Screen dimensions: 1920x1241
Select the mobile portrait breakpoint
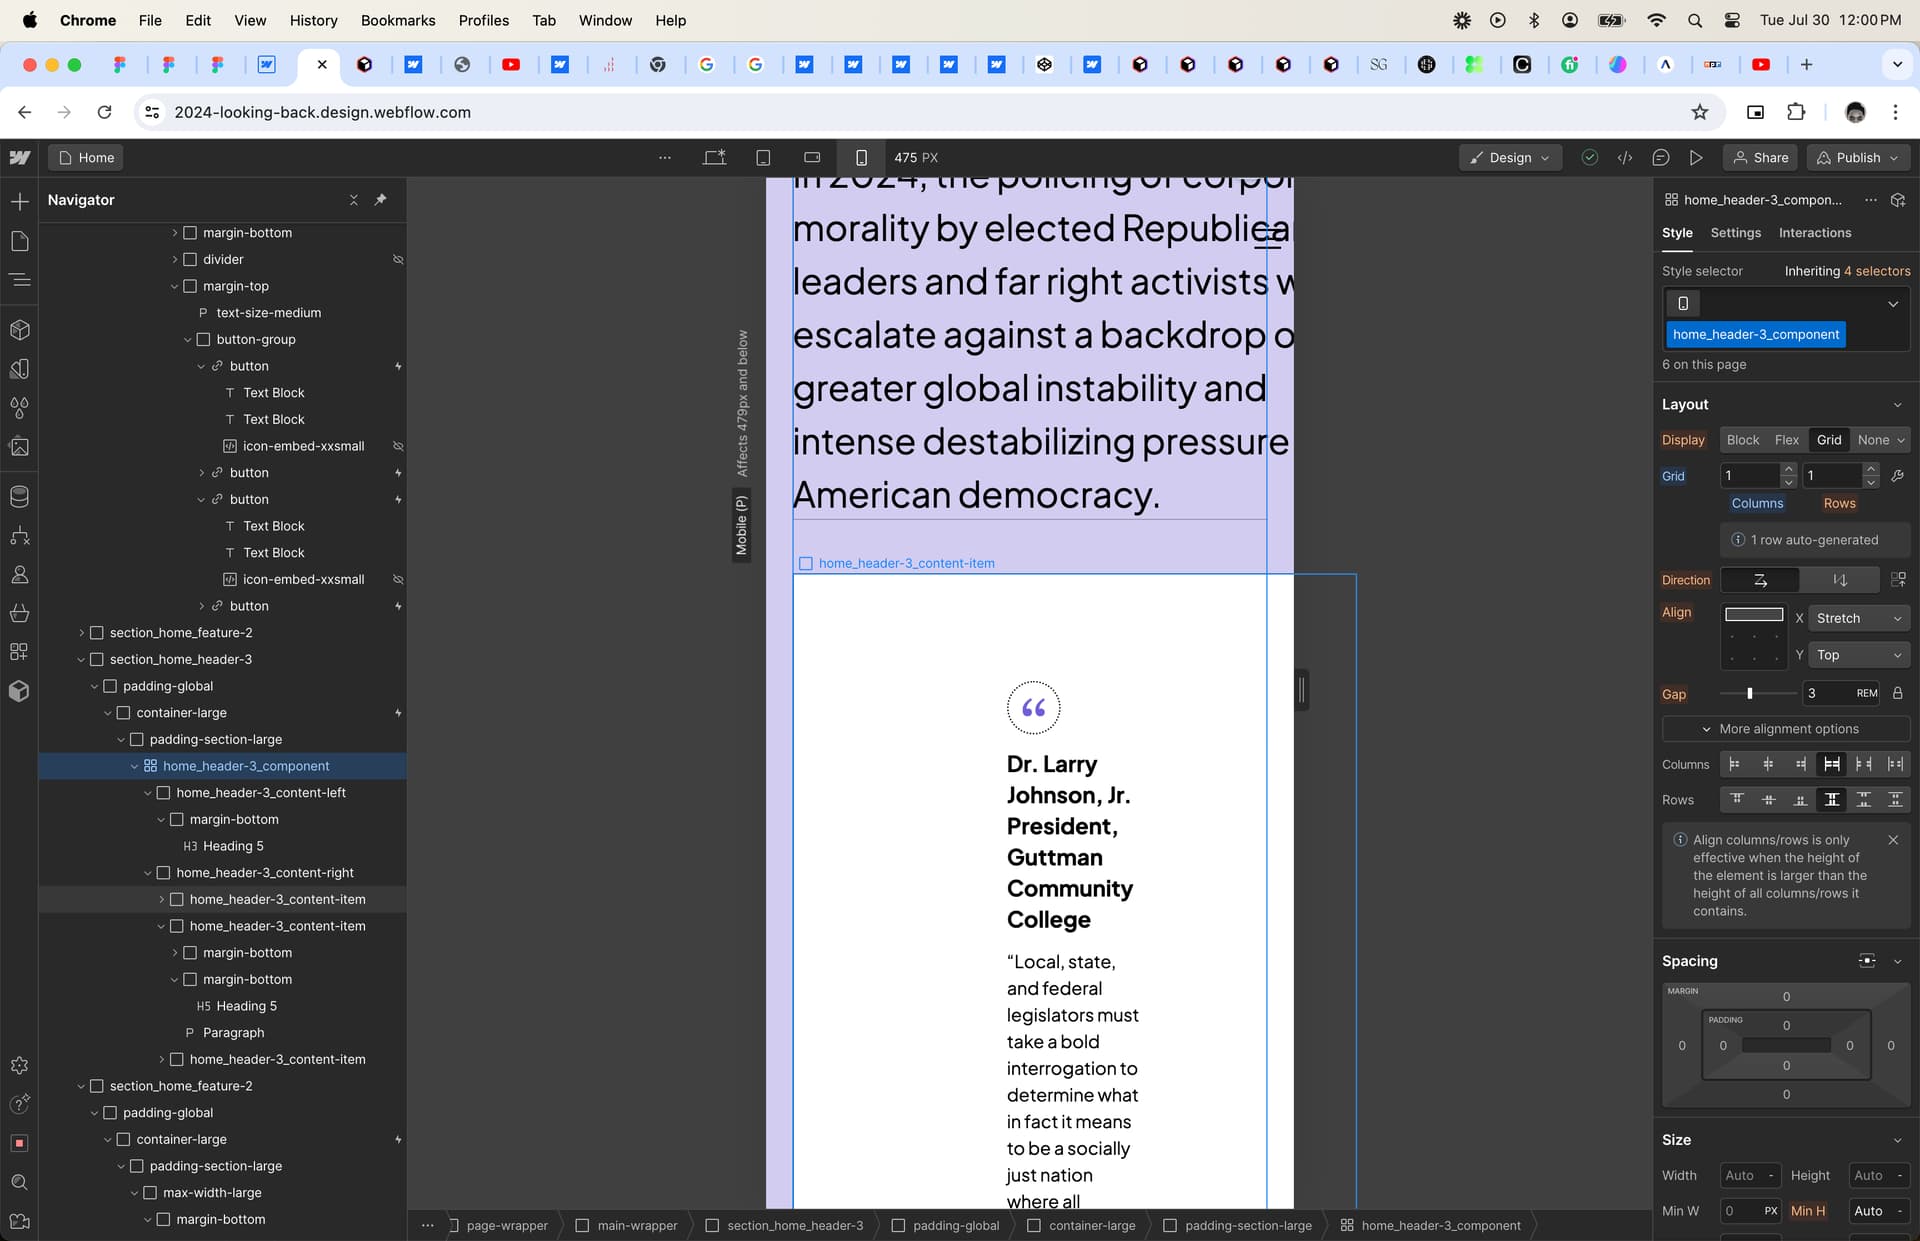point(861,158)
